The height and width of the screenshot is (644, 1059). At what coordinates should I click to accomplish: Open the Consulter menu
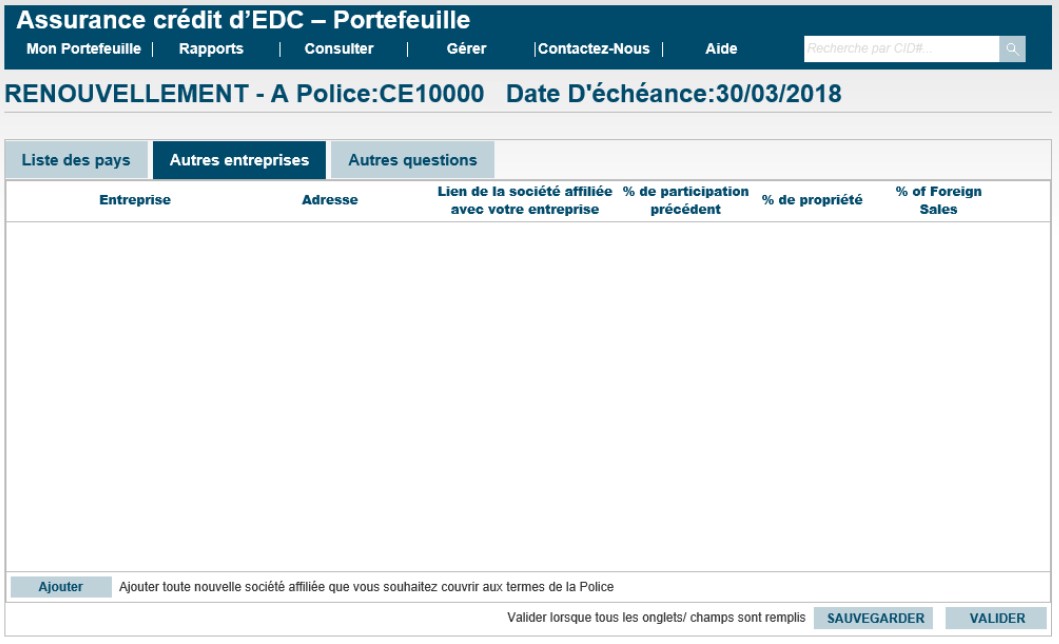[x=339, y=49]
